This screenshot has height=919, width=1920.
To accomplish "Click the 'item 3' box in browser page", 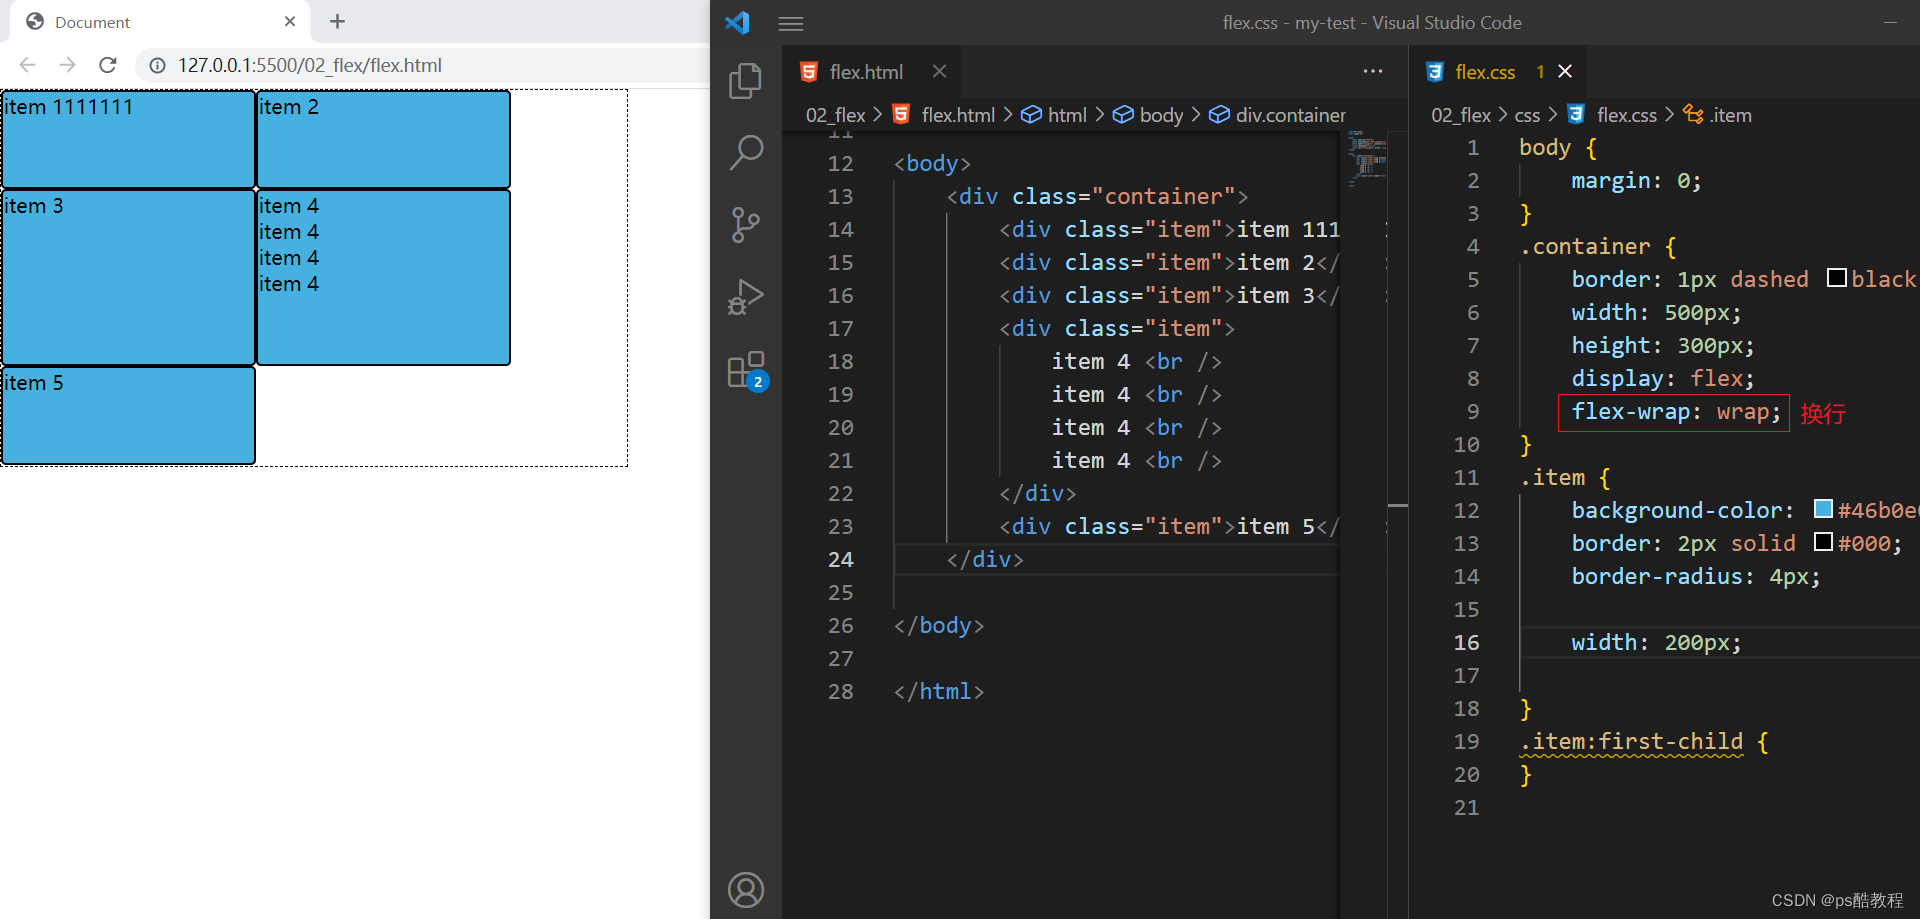I will pos(128,278).
